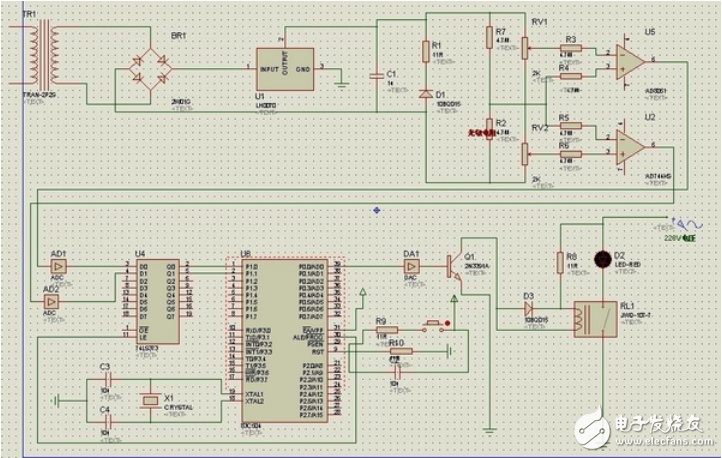This screenshot has width=722, height=458.
Task: Click the BR1 bridge rectifier symbol
Action: 146,68
